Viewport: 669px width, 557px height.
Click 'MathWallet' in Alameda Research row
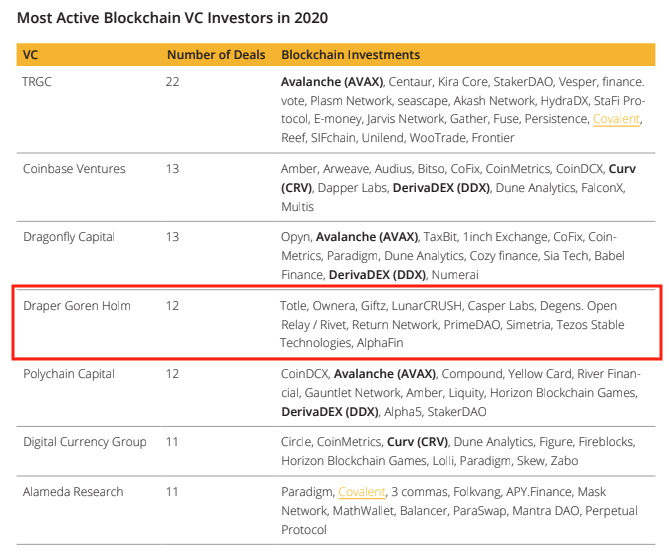click(x=363, y=511)
